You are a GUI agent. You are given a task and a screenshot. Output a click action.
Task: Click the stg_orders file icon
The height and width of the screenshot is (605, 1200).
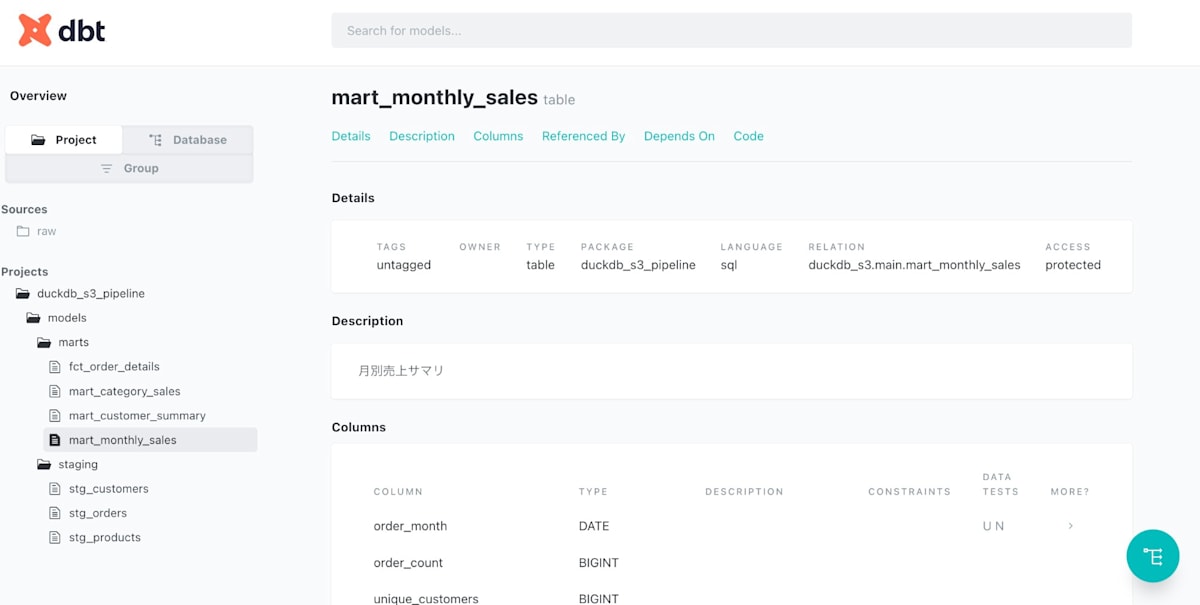(55, 513)
